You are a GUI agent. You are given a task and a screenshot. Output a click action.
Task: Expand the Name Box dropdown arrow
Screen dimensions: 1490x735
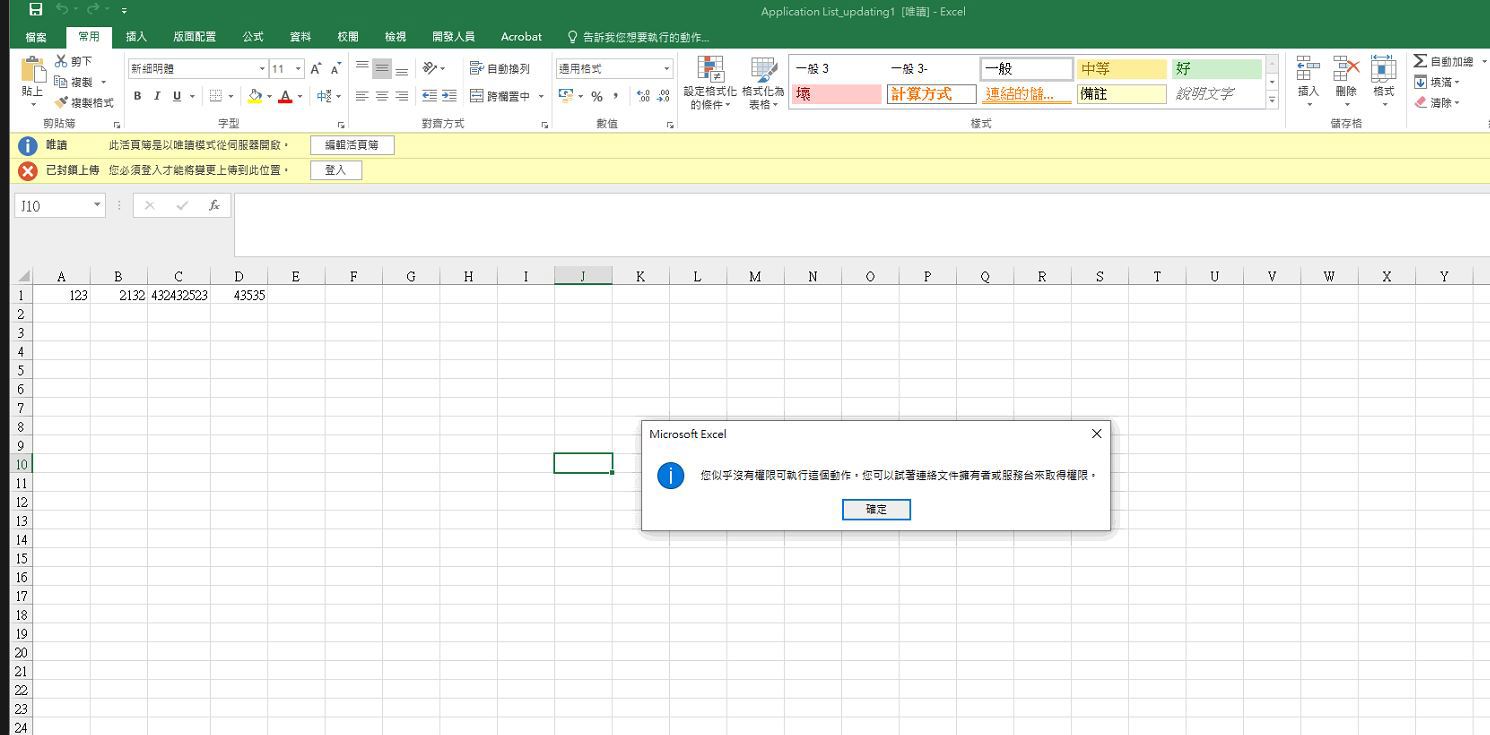coord(97,205)
